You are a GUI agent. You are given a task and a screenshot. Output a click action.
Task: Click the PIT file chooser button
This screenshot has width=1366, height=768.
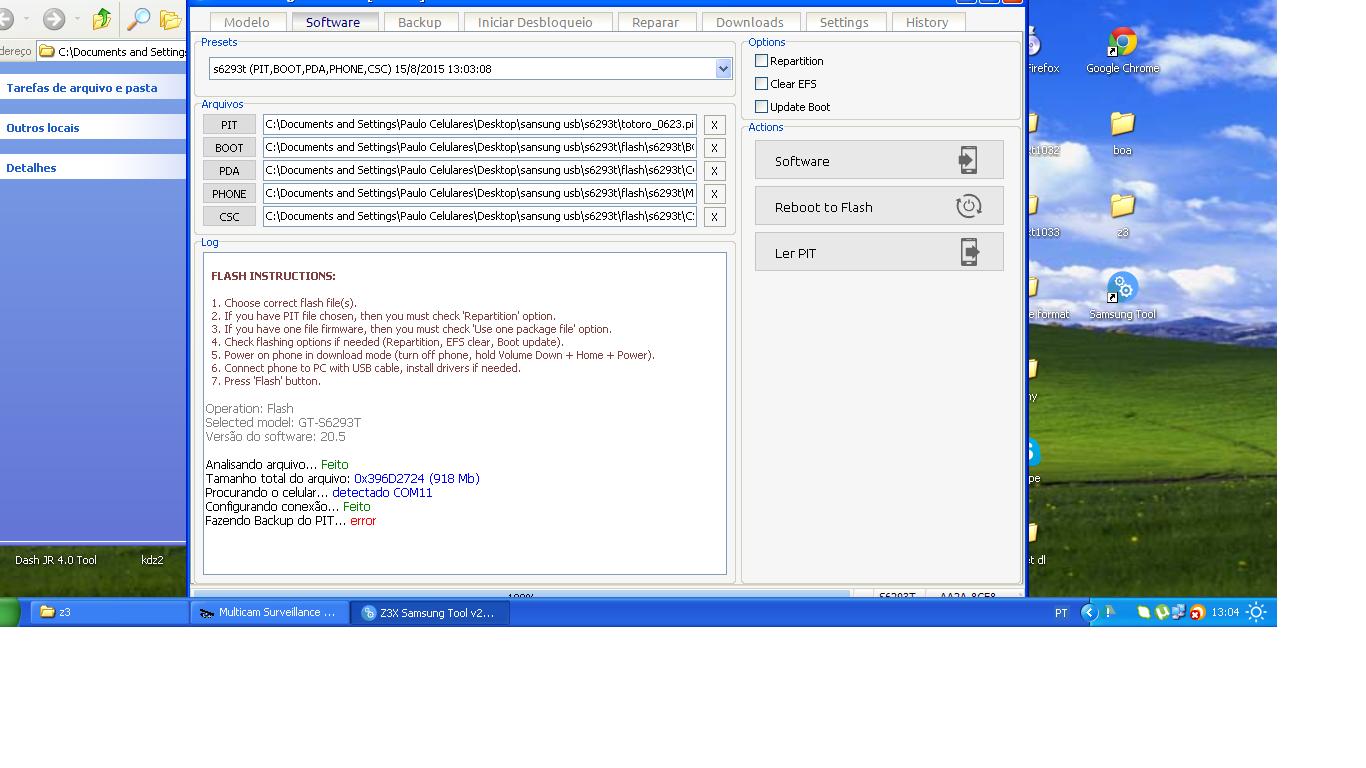229,125
